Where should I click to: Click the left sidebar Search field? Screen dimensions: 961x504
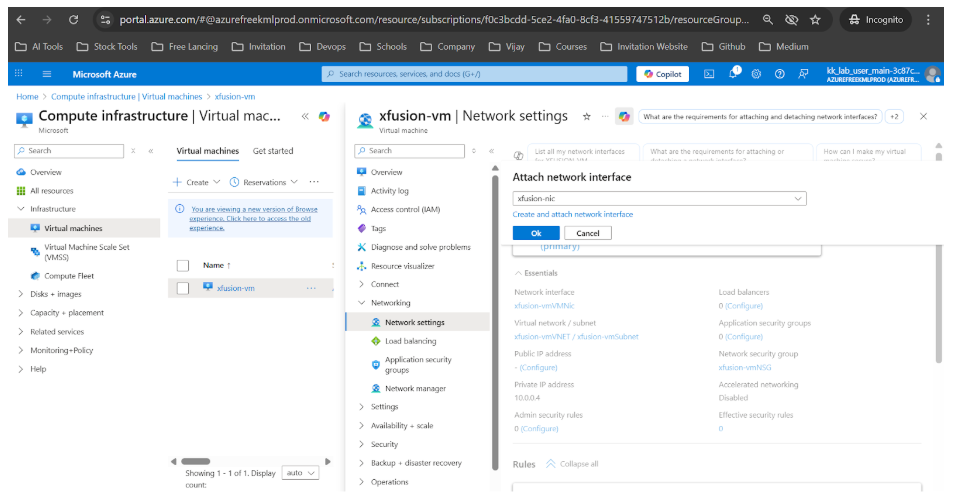point(69,151)
